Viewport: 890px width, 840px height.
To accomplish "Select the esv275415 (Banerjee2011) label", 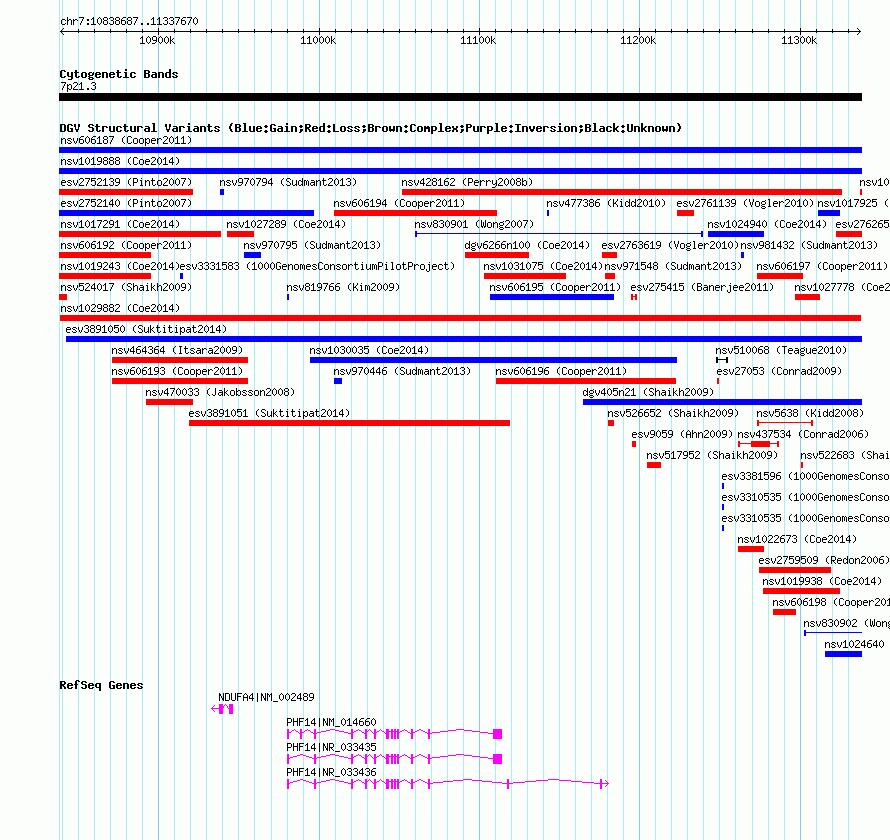I will click(x=702, y=287).
